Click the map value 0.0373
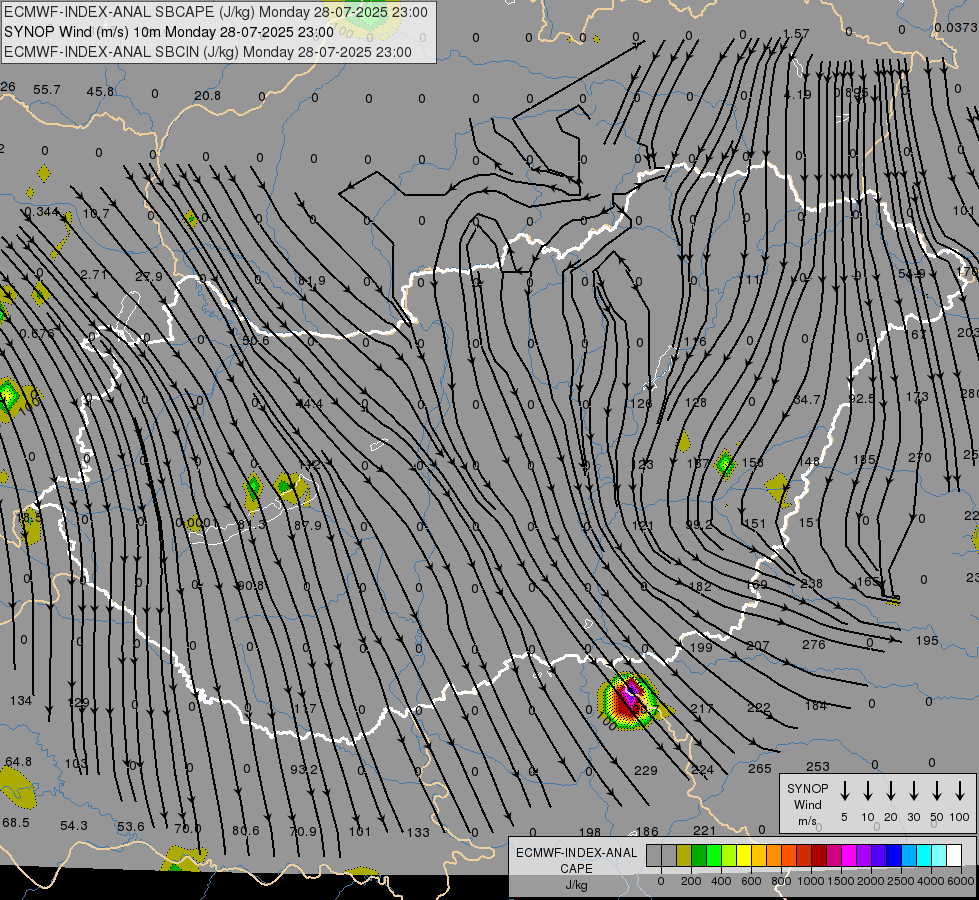The height and width of the screenshot is (900, 979). click(x=956, y=27)
